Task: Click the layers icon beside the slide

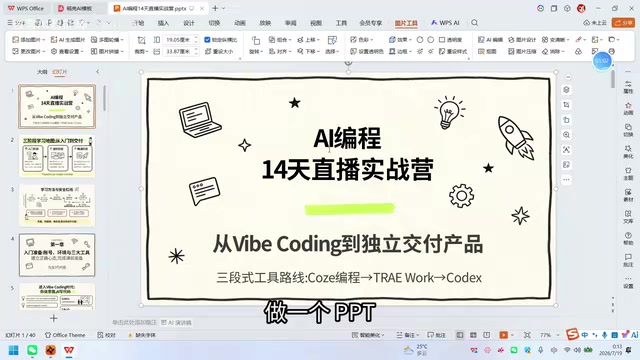Action: pos(566,90)
